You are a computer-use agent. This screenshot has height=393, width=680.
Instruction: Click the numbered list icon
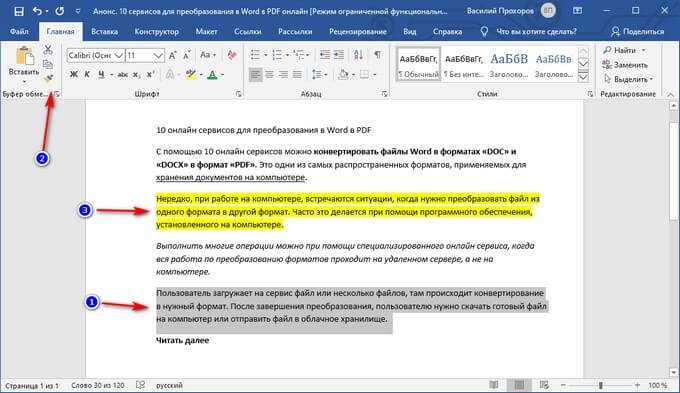click(x=277, y=55)
